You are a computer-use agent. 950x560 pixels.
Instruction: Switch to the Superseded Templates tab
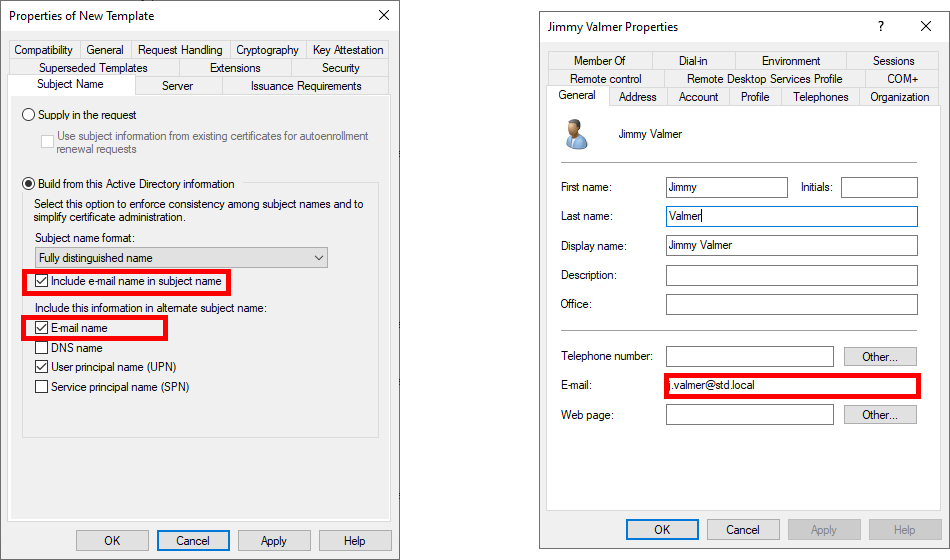point(93,68)
